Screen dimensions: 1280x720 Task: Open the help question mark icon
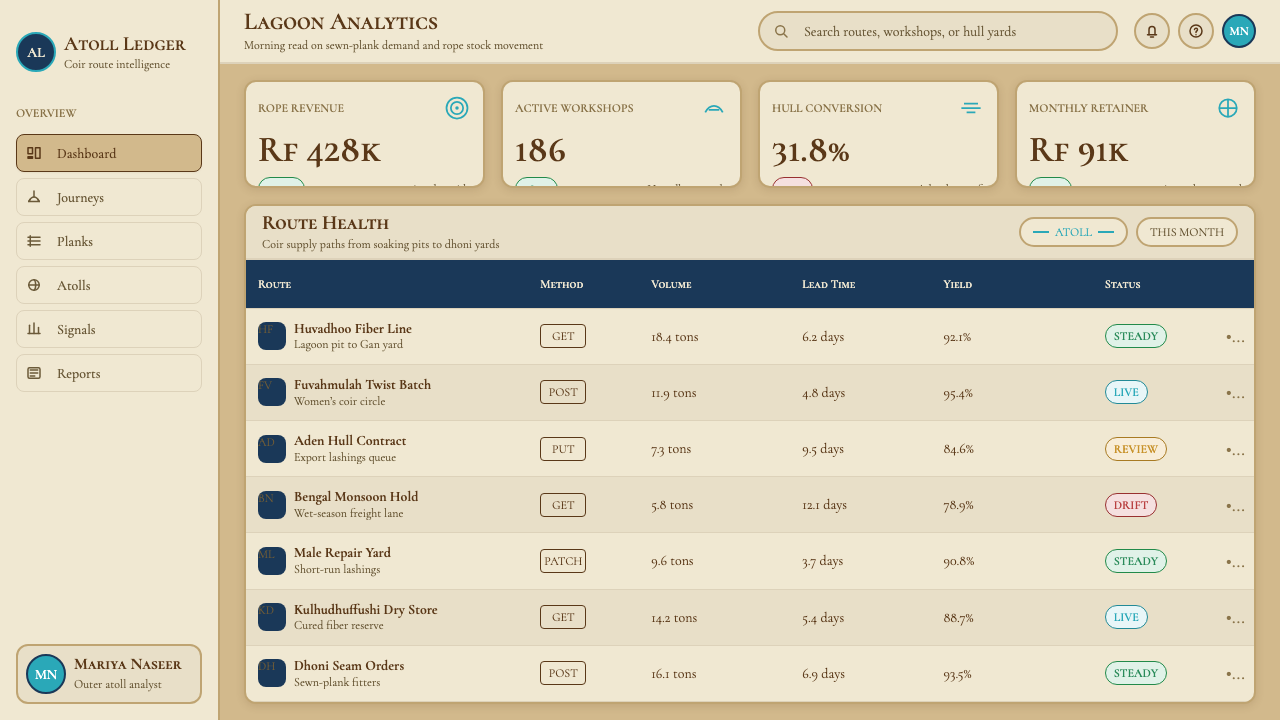pyautogui.click(x=1196, y=31)
